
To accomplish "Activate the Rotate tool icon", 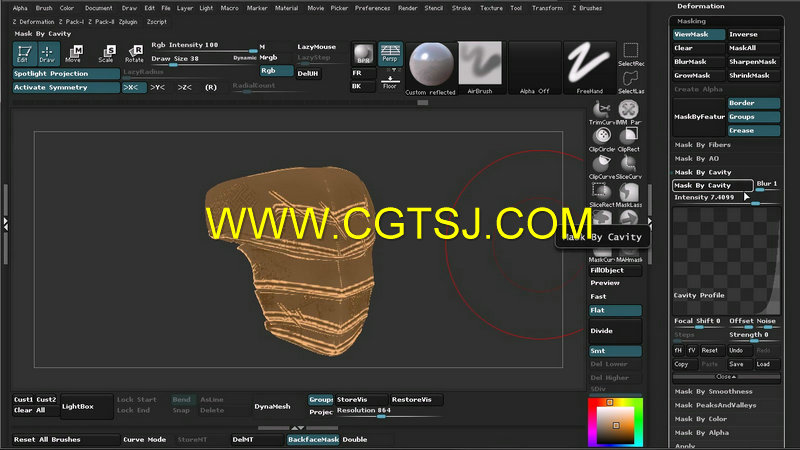I will [134, 54].
